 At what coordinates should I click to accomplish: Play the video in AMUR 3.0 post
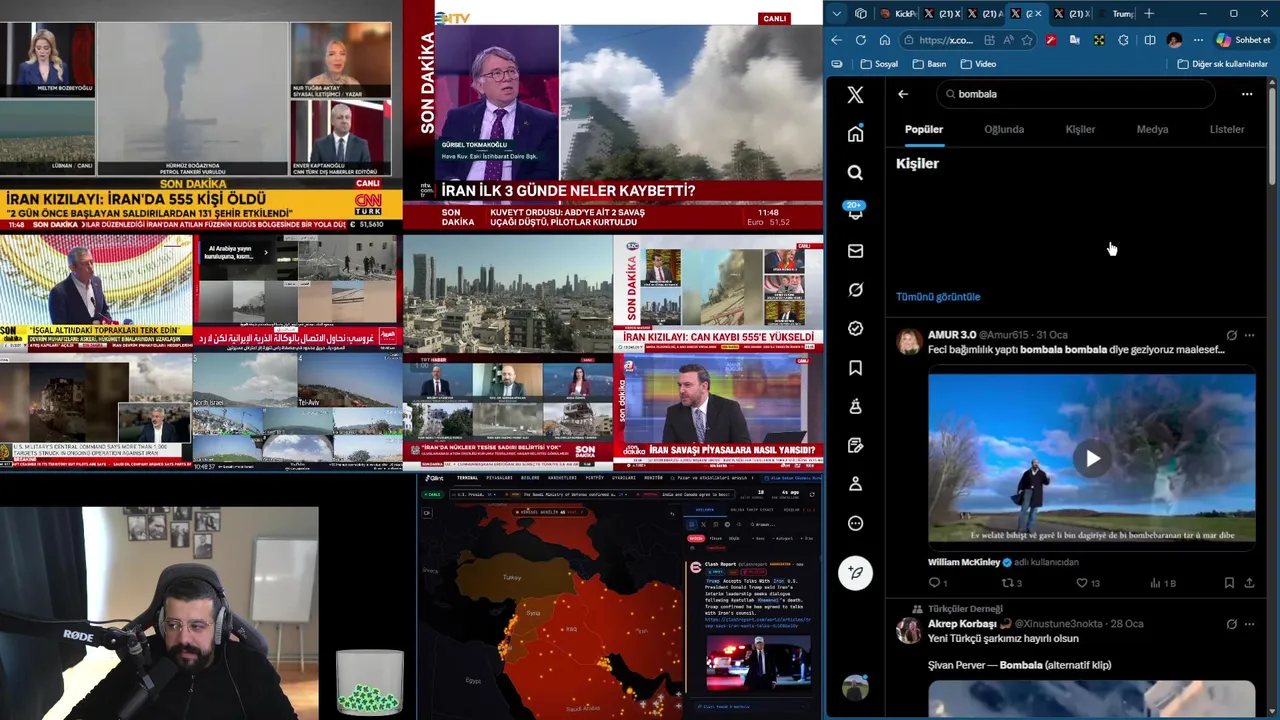click(1092, 459)
